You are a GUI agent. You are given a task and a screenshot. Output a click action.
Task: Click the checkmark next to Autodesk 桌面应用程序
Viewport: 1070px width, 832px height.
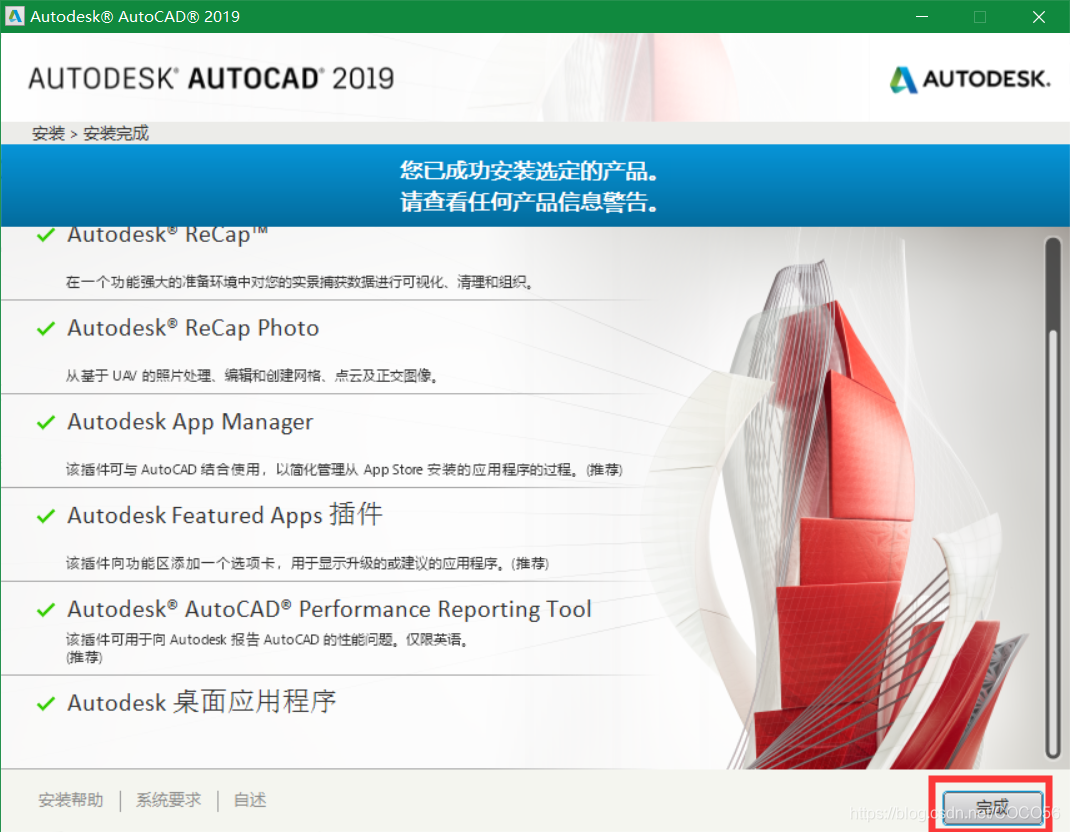[x=45, y=704]
